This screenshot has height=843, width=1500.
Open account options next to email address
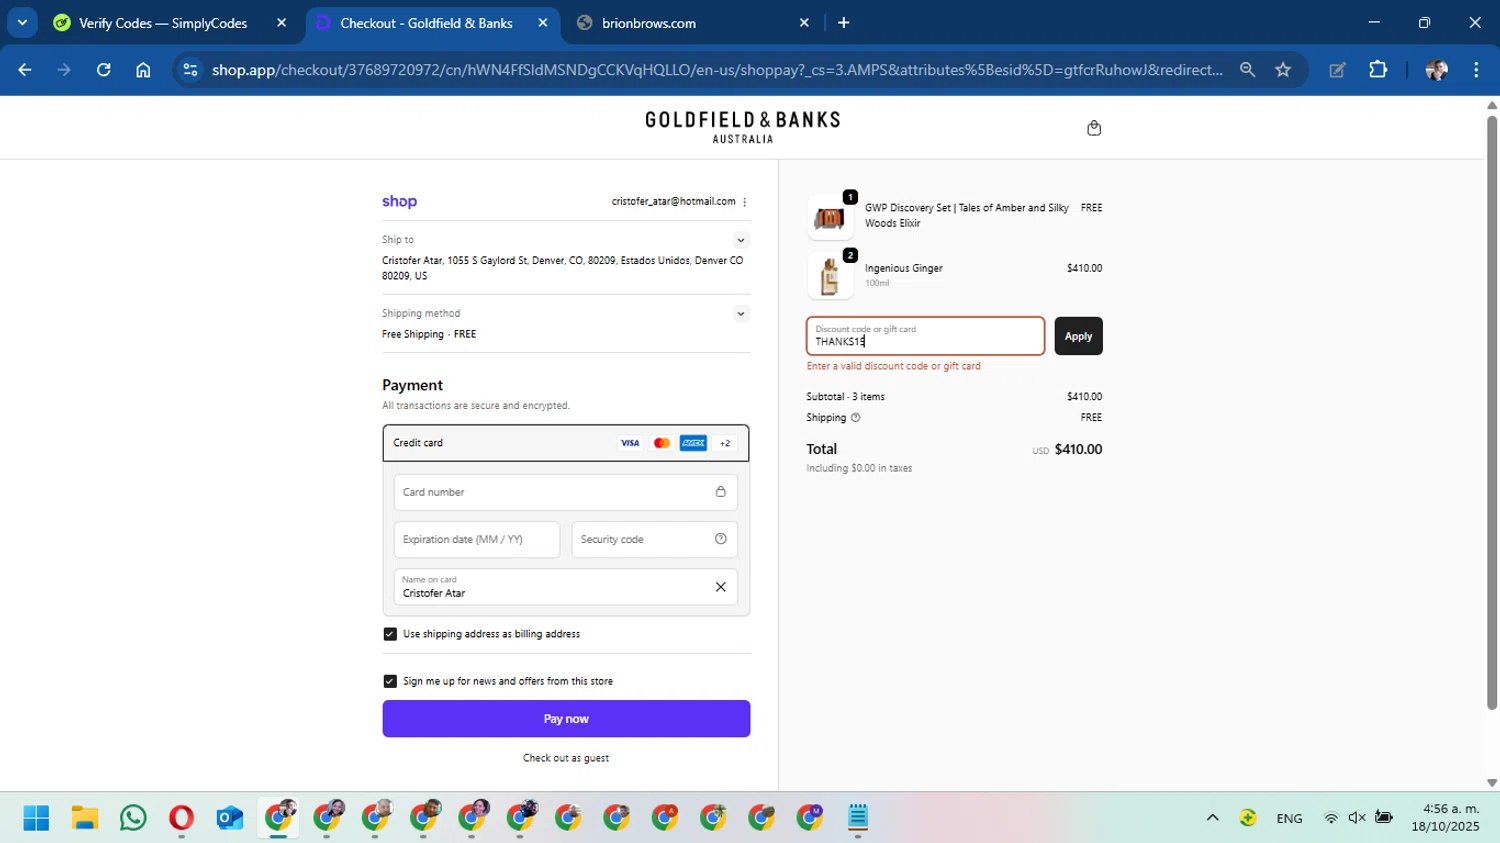[745, 202]
